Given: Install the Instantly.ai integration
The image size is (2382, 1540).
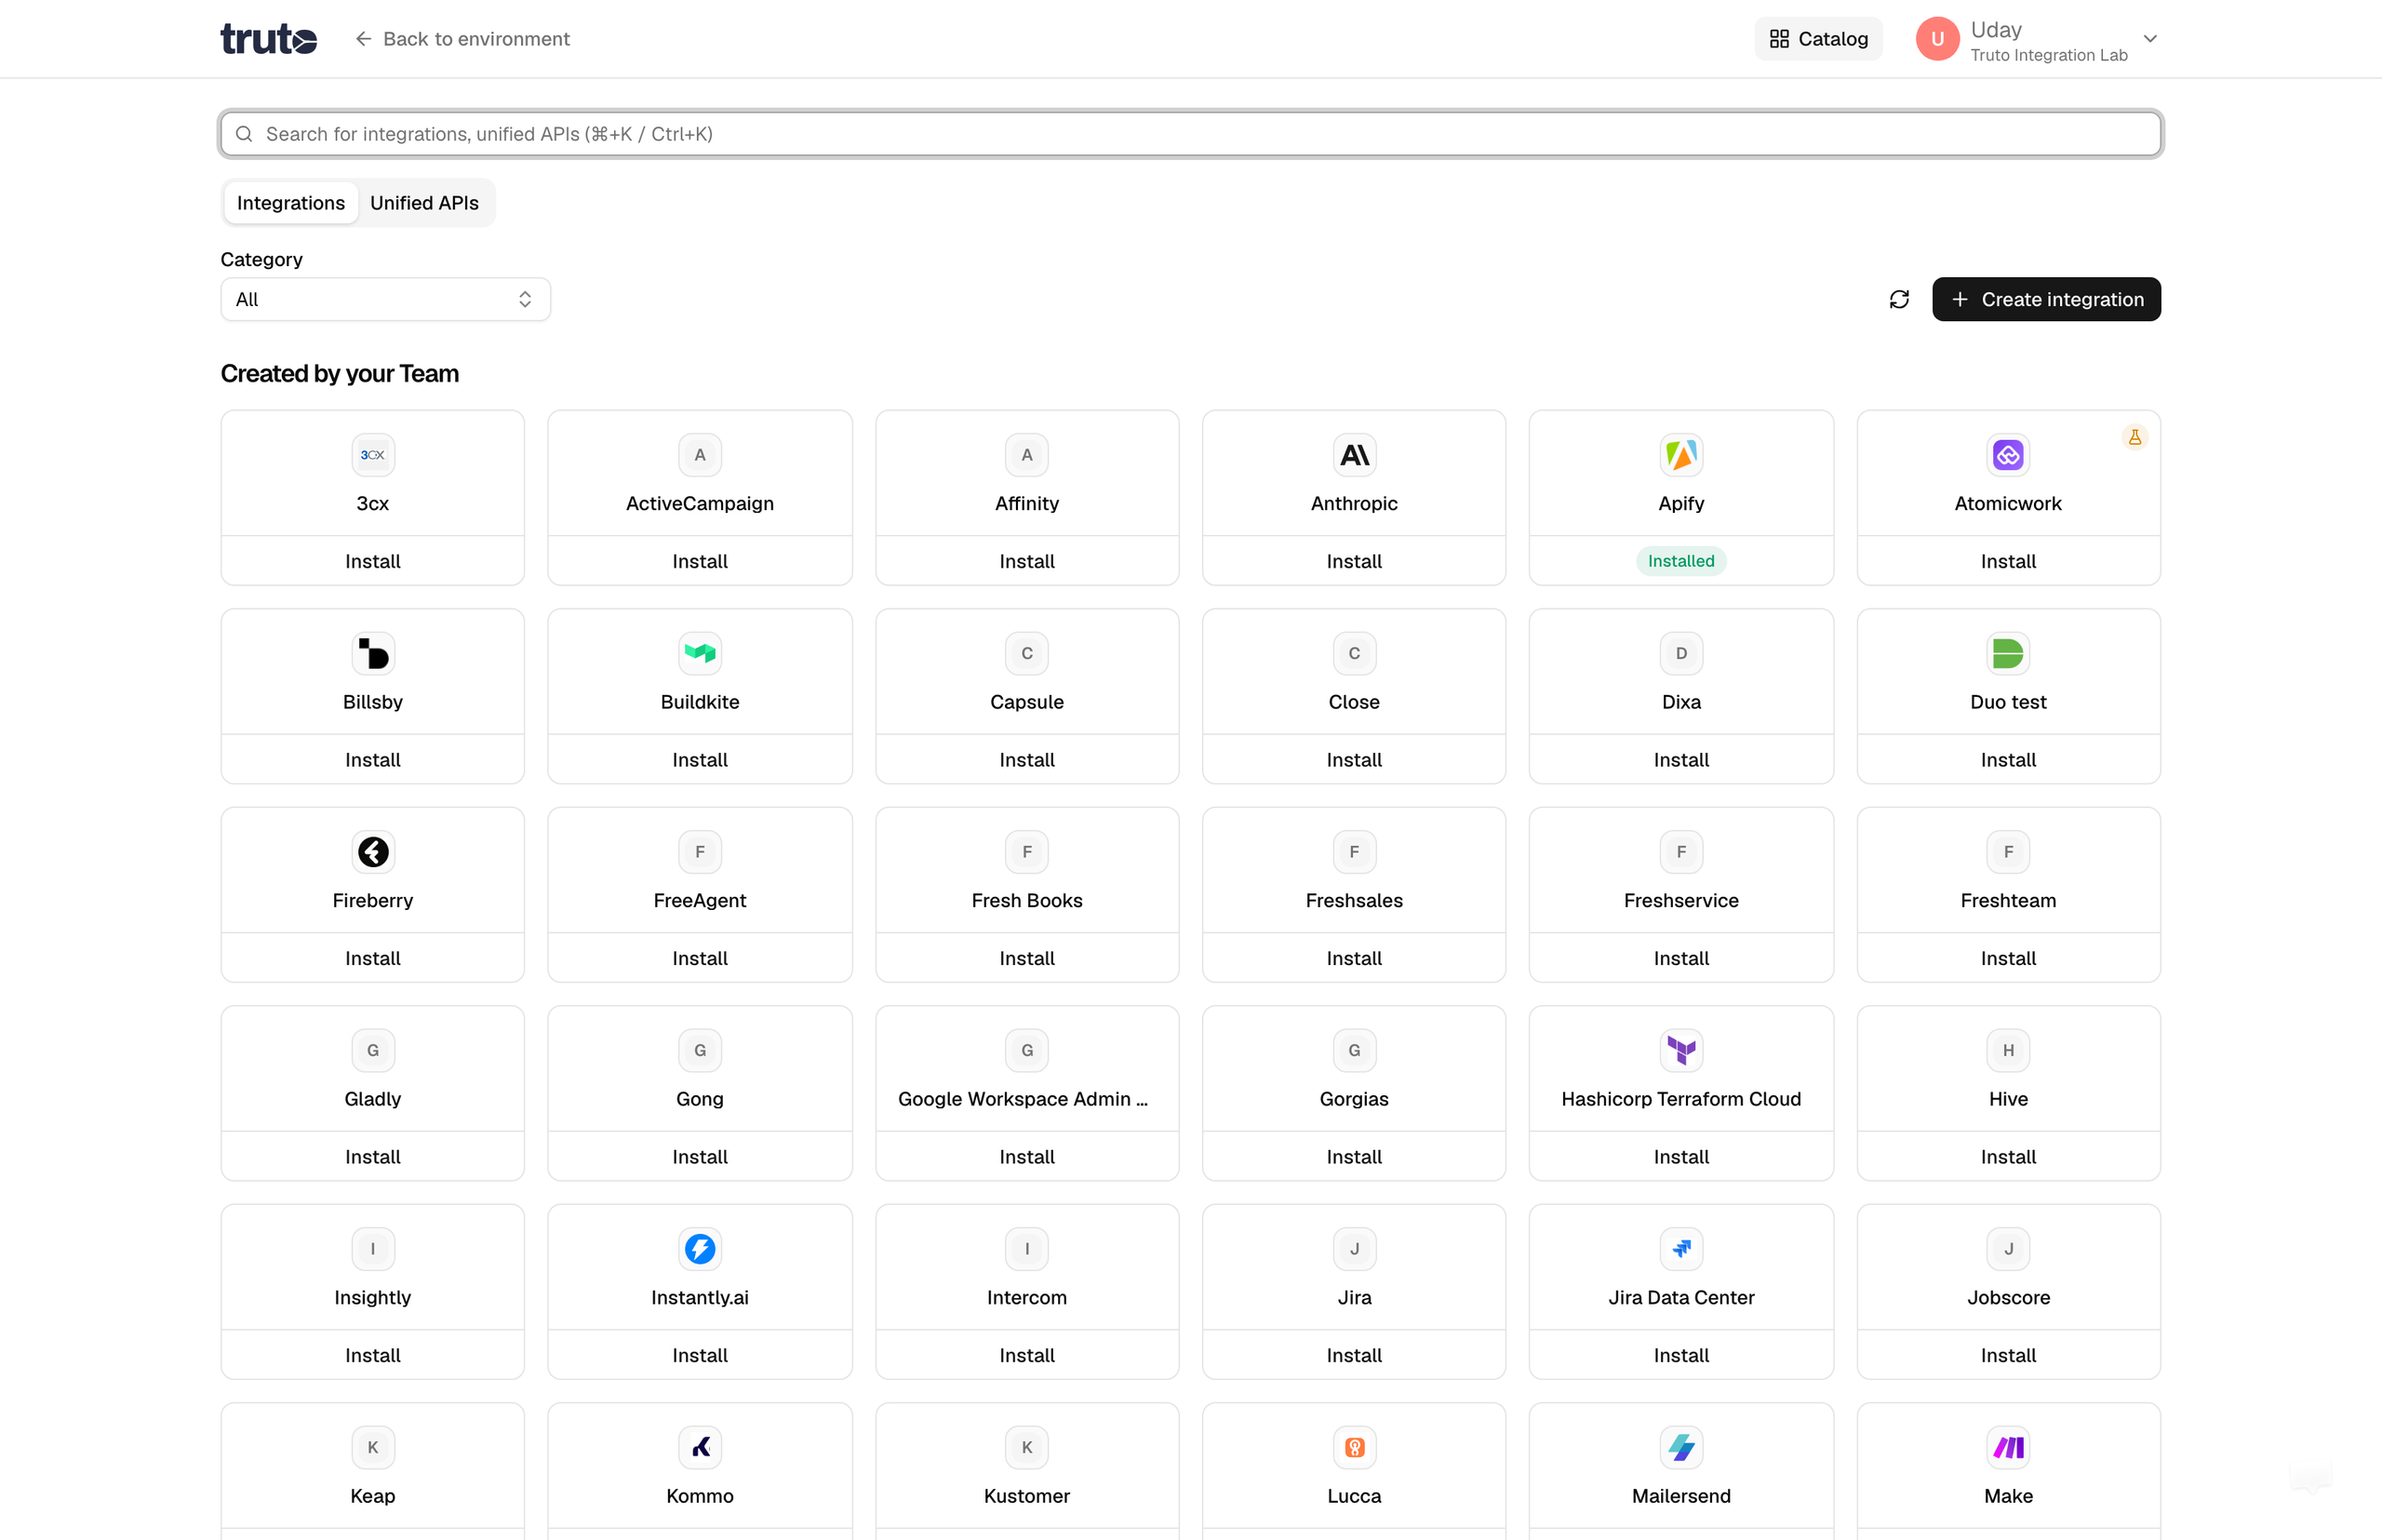Looking at the screenshot, I should point(700,1355).
